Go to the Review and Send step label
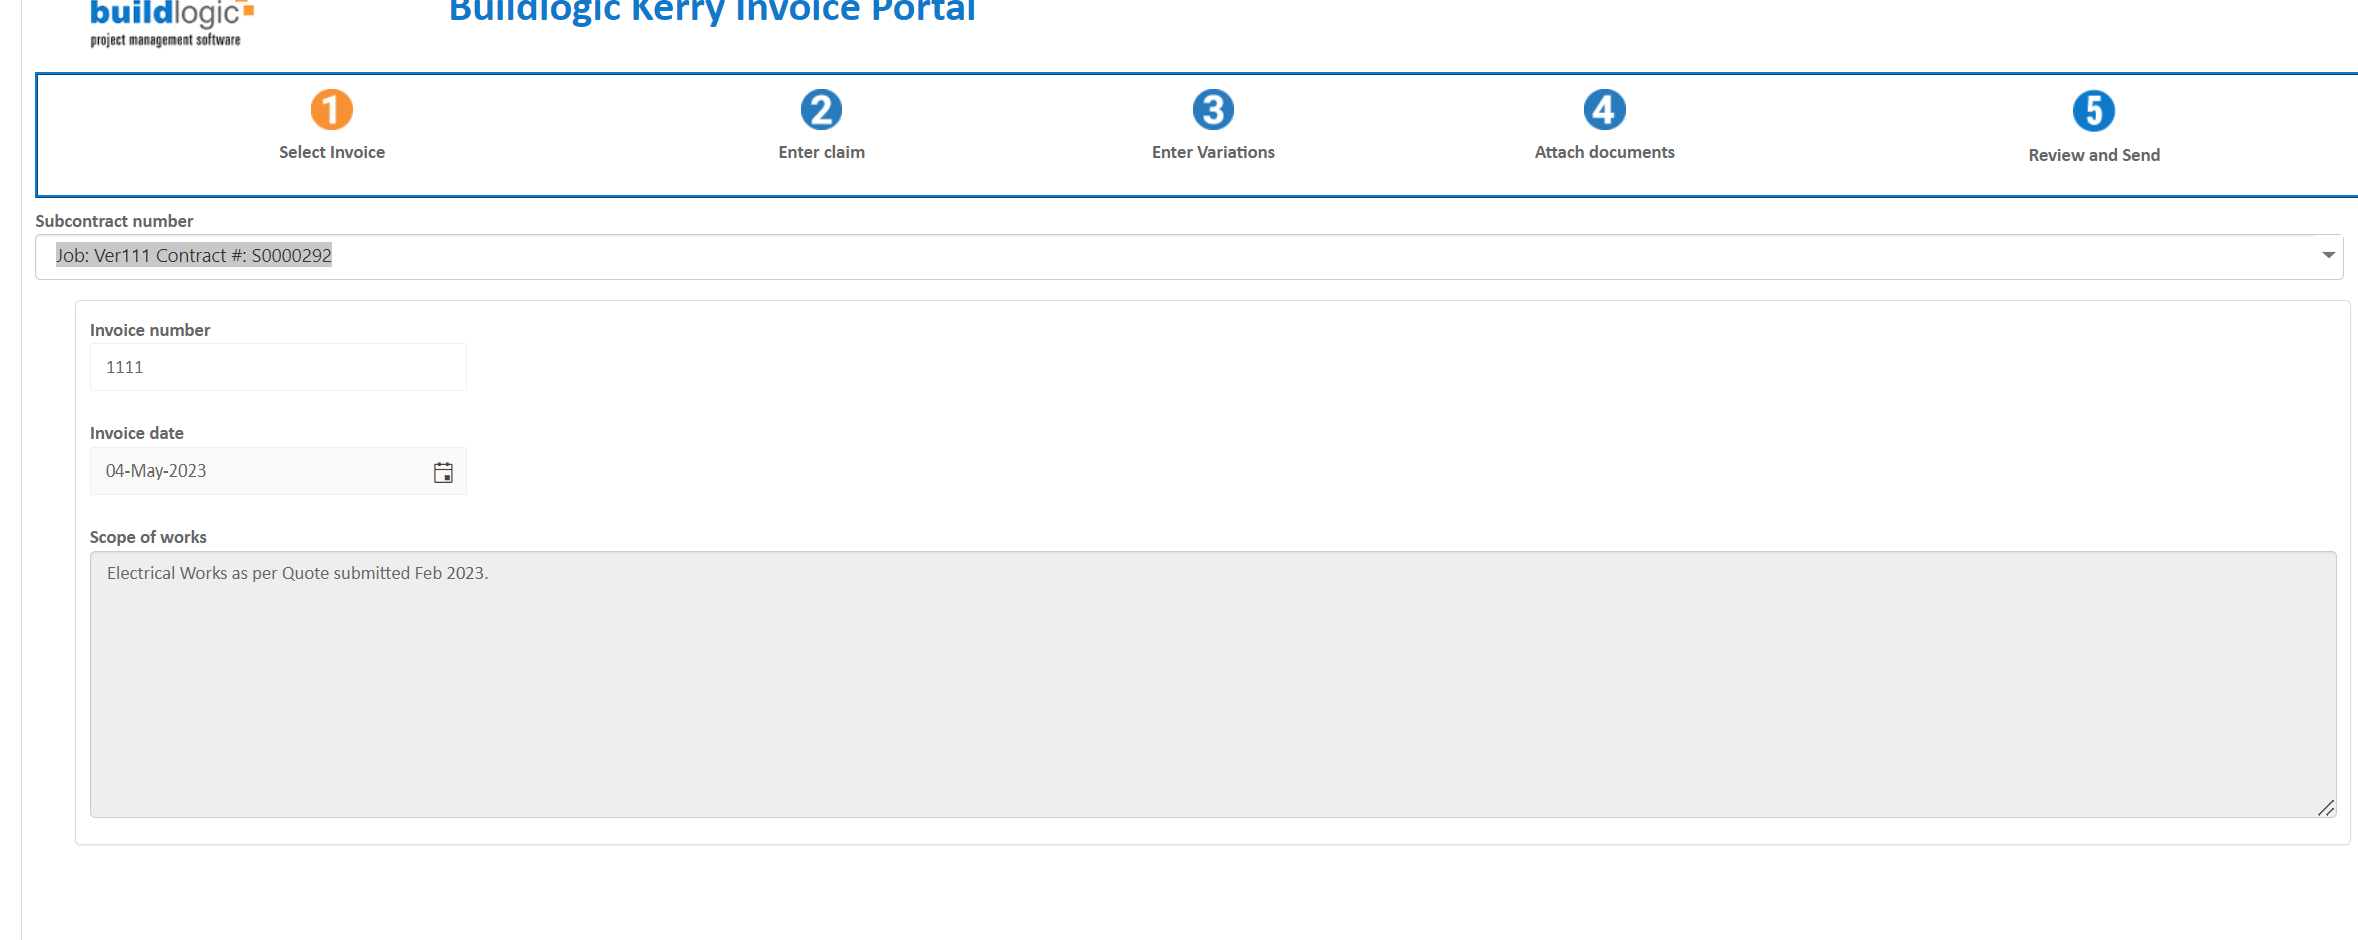The image size is (2358, 940). tap(2094, 155)
